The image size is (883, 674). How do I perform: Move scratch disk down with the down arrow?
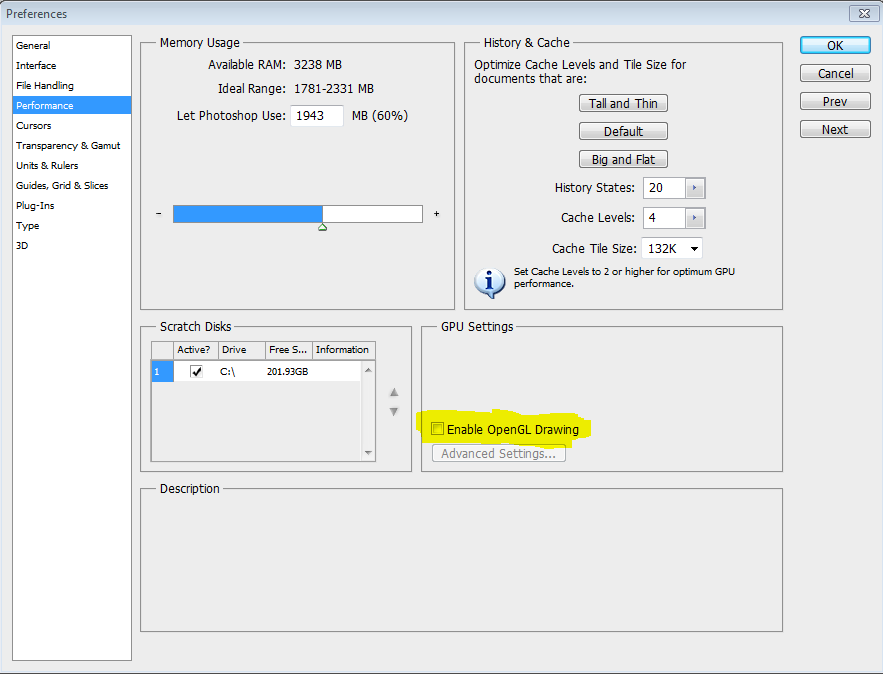click(x=394, y=412)
